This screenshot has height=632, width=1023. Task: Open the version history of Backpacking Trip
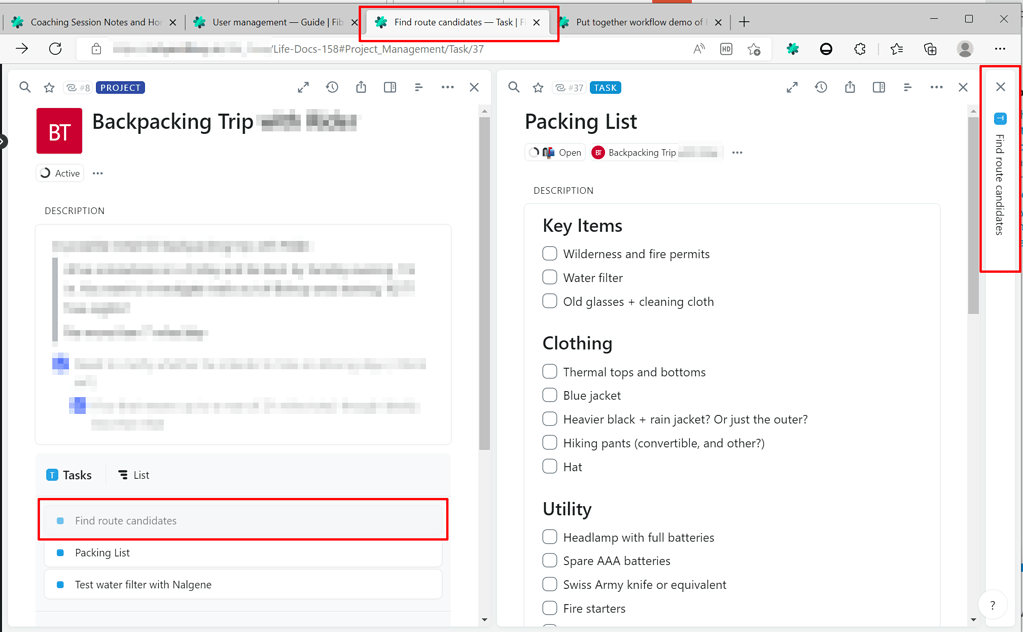coord(331,87)
